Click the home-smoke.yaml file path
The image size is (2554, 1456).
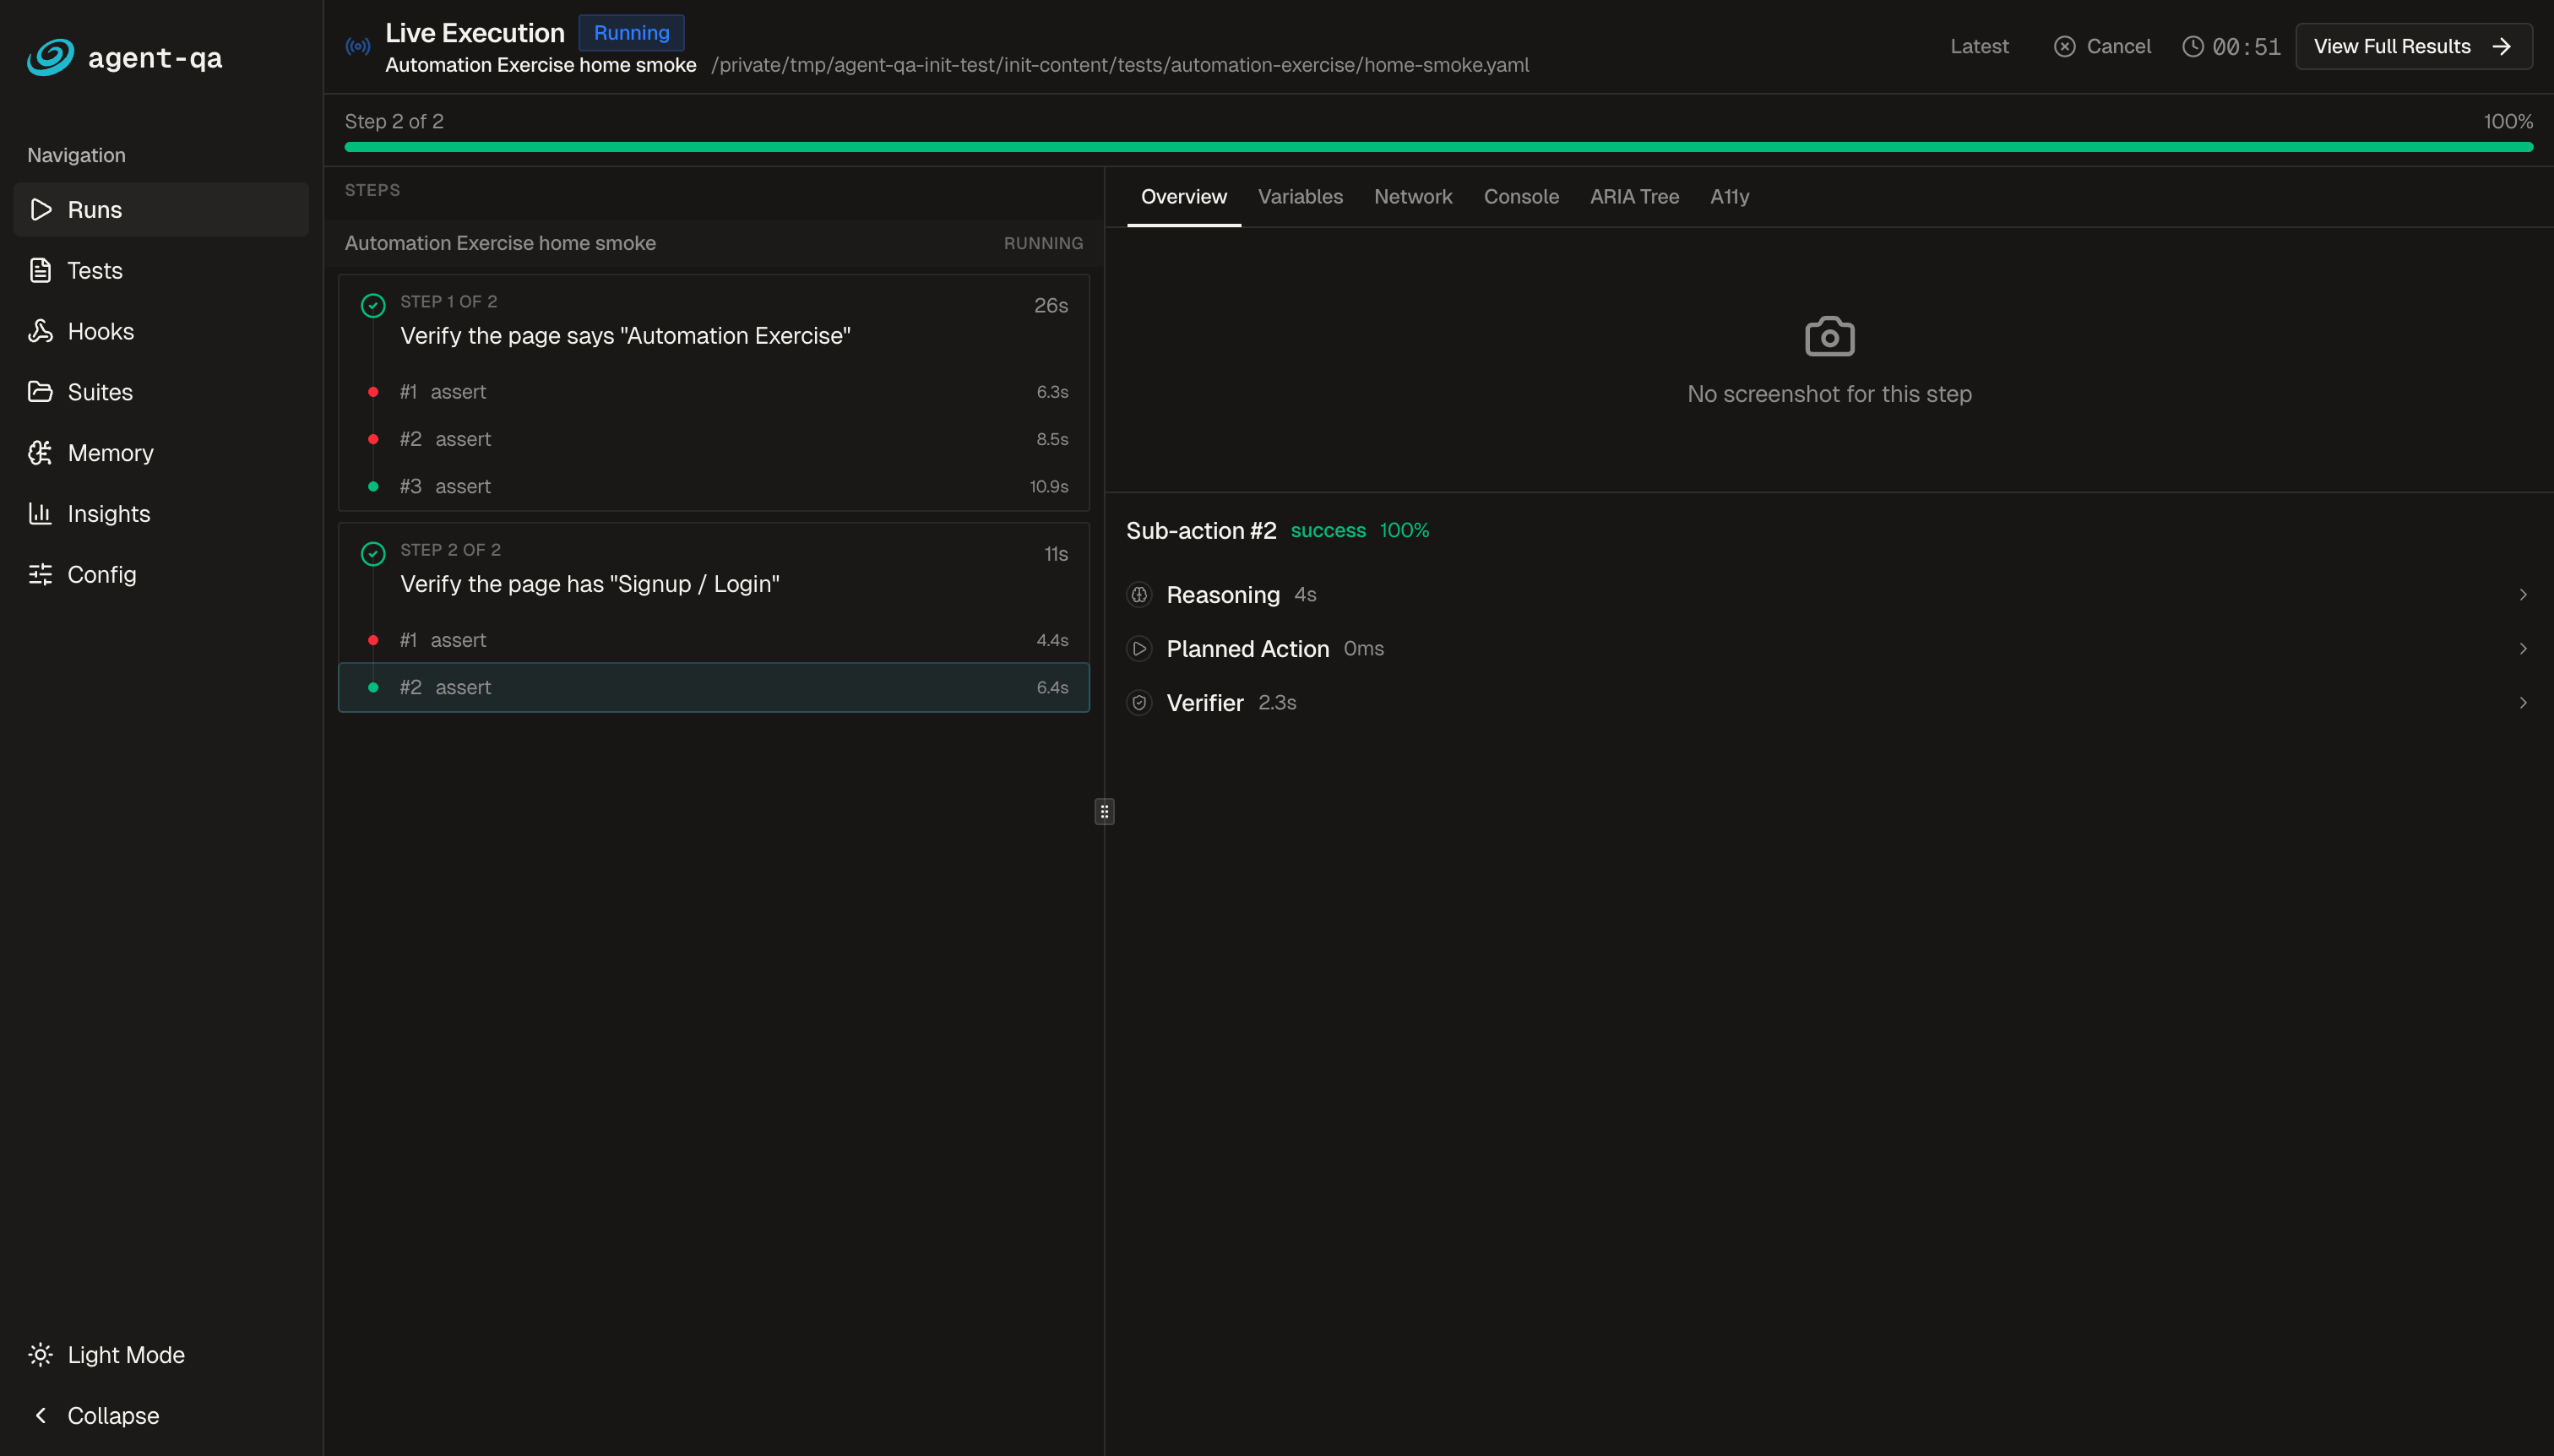click(1120, 65)
